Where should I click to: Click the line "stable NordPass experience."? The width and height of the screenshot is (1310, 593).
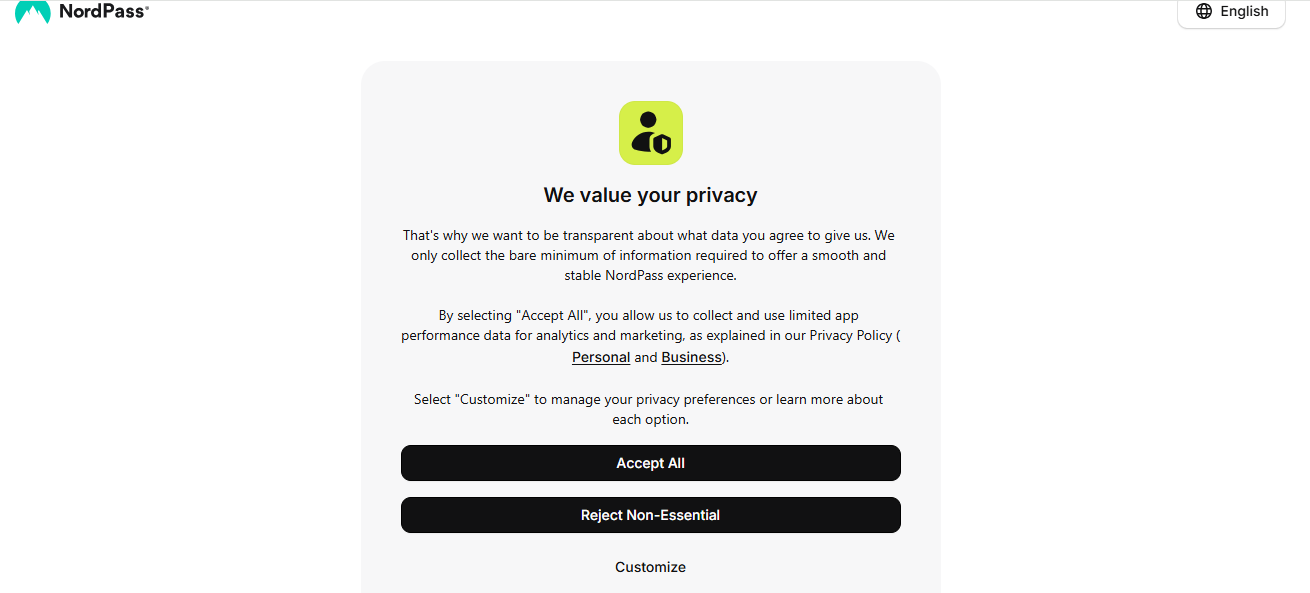tap(651, 275)
